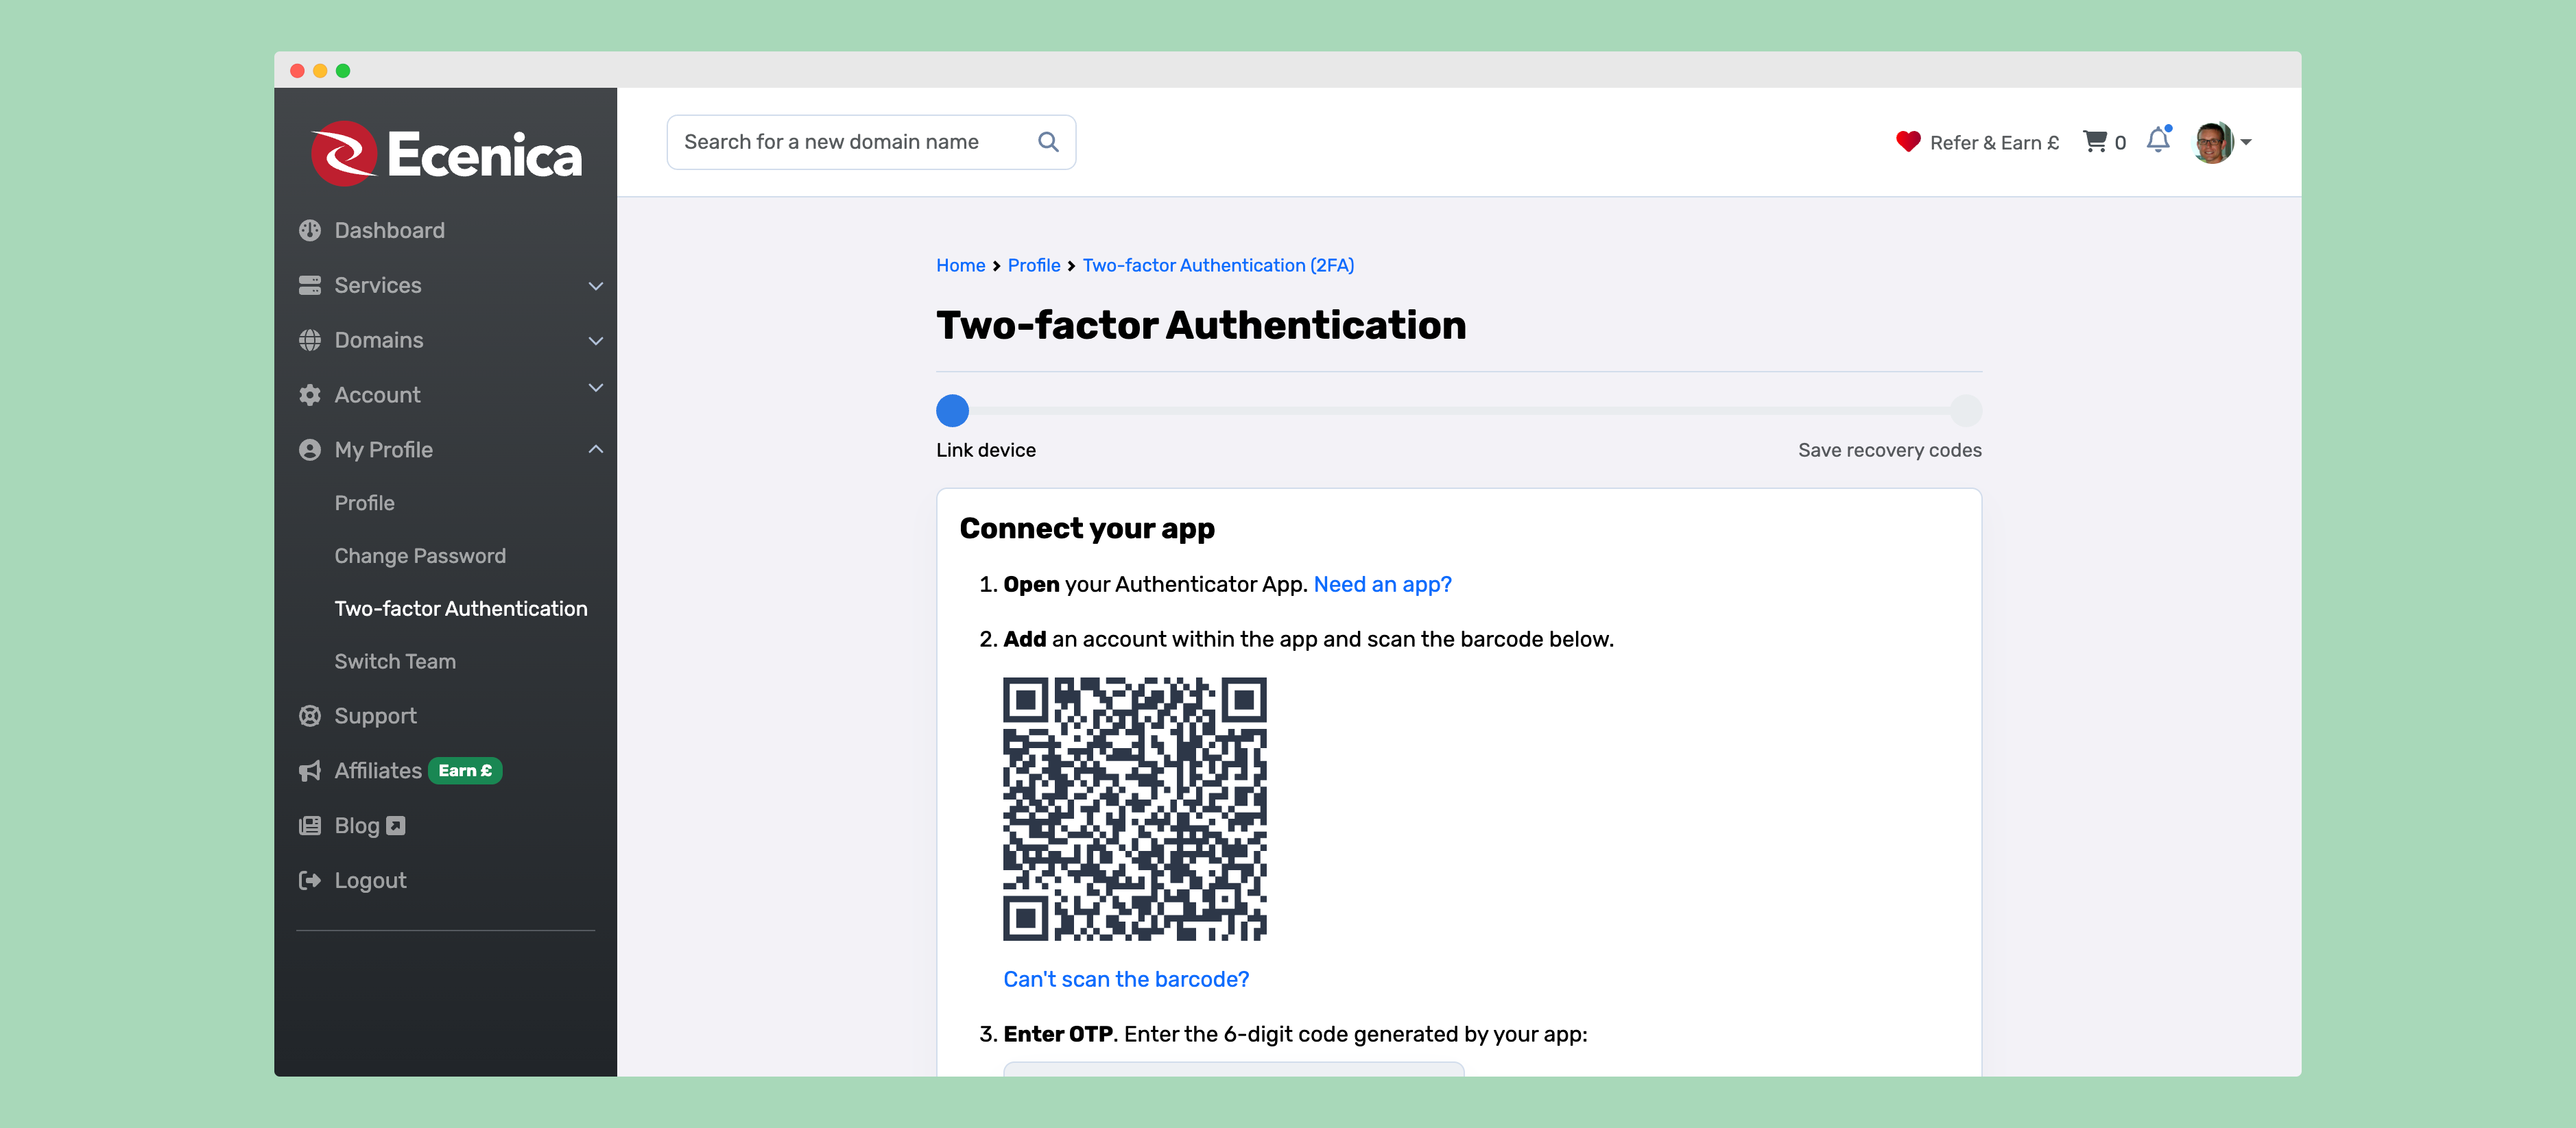The height and width of the screenshot is (1128, 2576).
Task: Open the Dashboard menu item
Action: coord(389,230)
